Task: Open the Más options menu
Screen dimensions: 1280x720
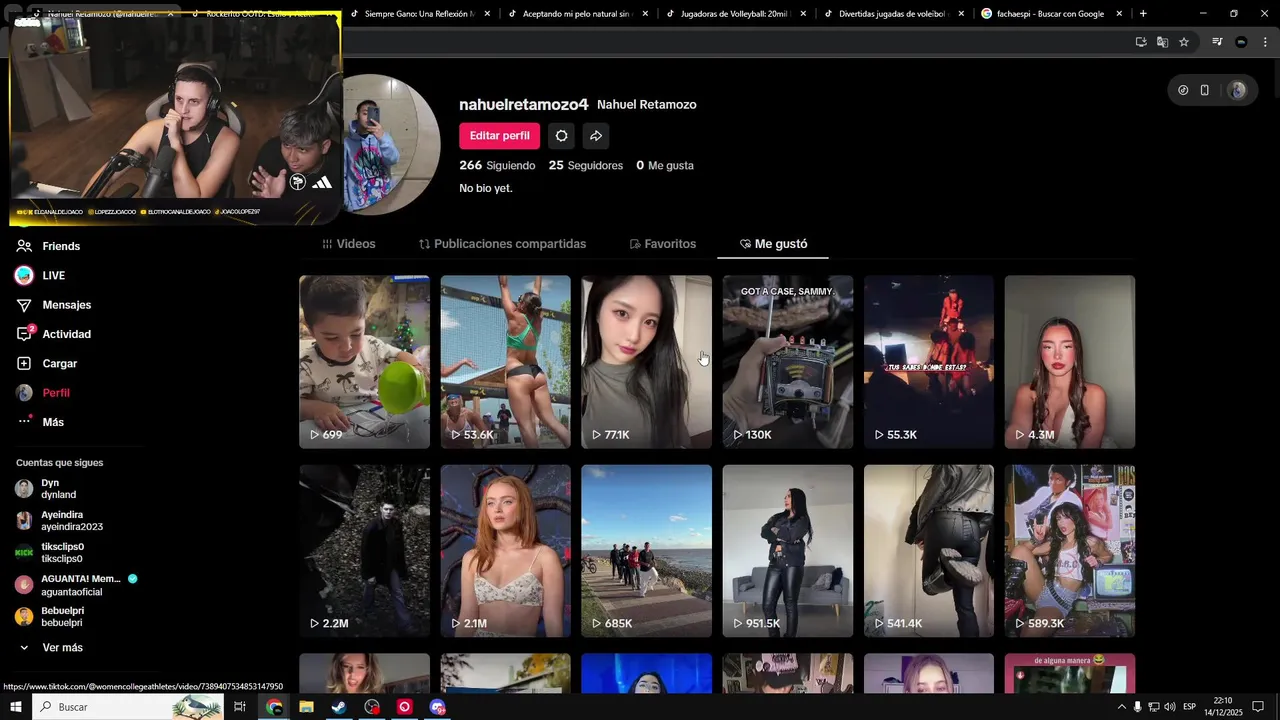Action: pos(53,422)
